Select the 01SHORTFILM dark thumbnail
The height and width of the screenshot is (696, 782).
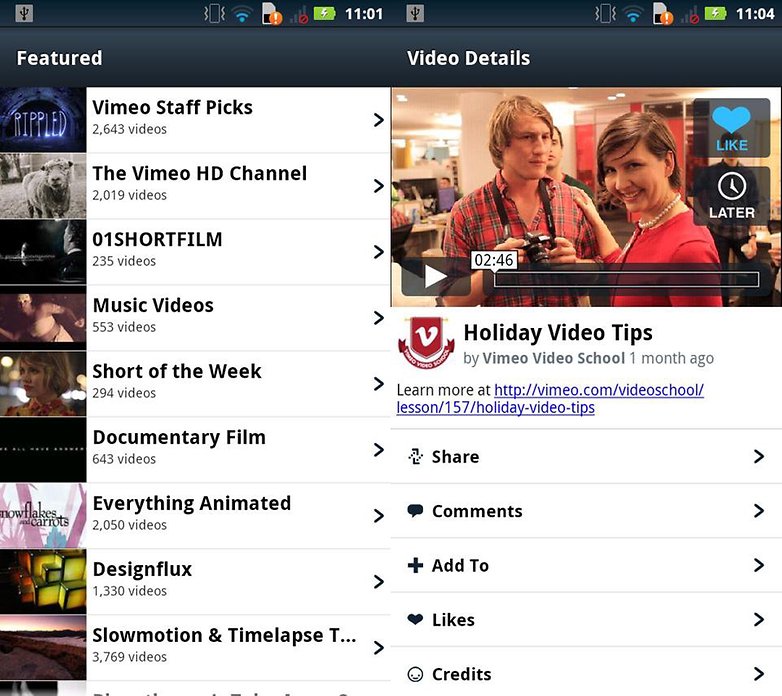[x=43, y=252]
